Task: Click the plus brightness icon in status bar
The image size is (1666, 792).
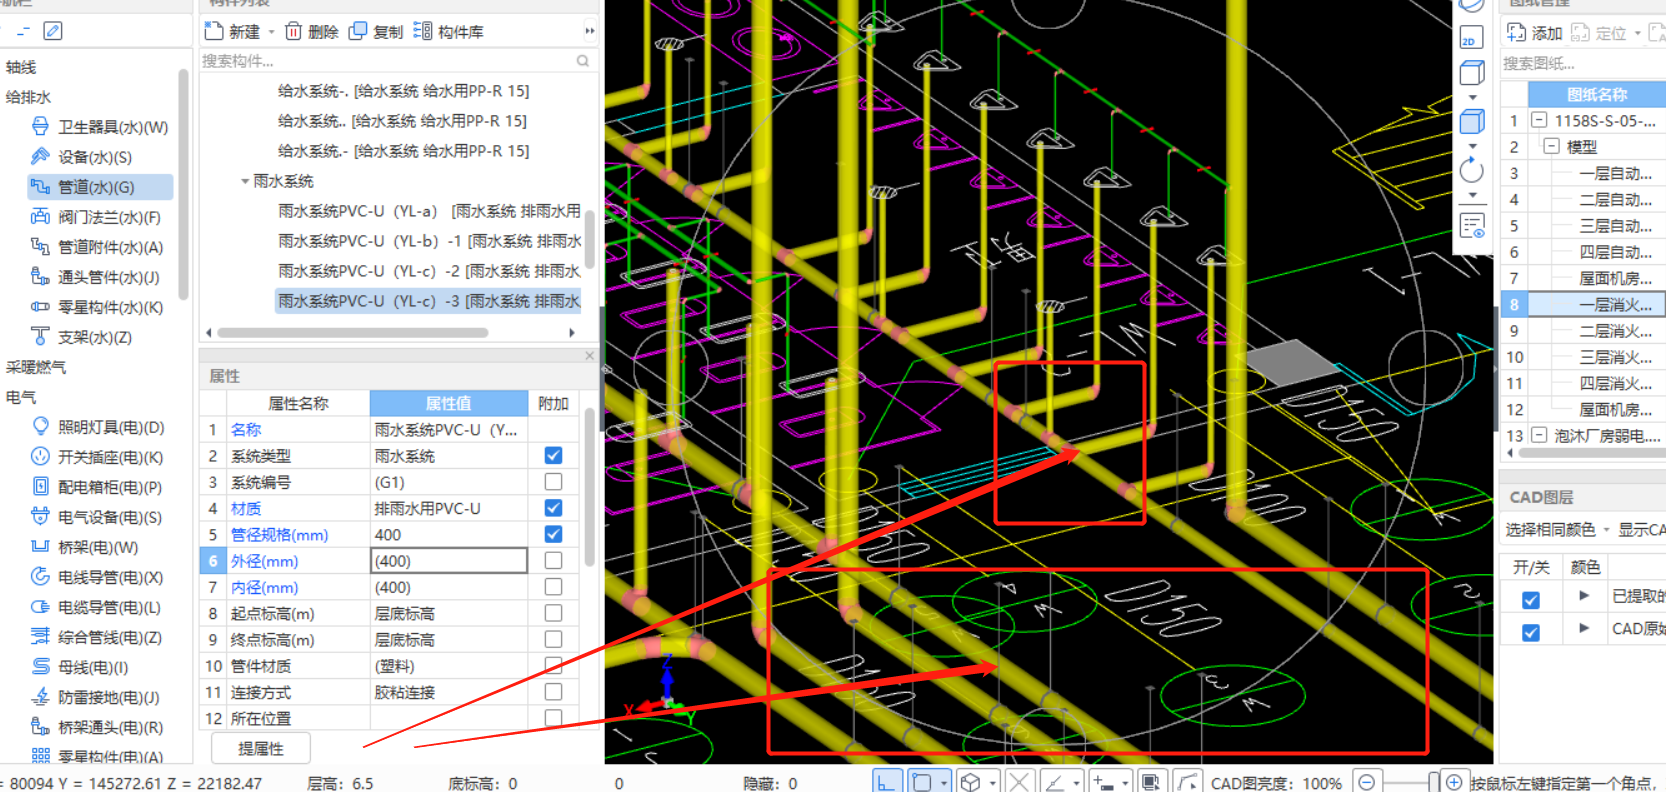Action: pyautogui.click(x=1454, y=782)
